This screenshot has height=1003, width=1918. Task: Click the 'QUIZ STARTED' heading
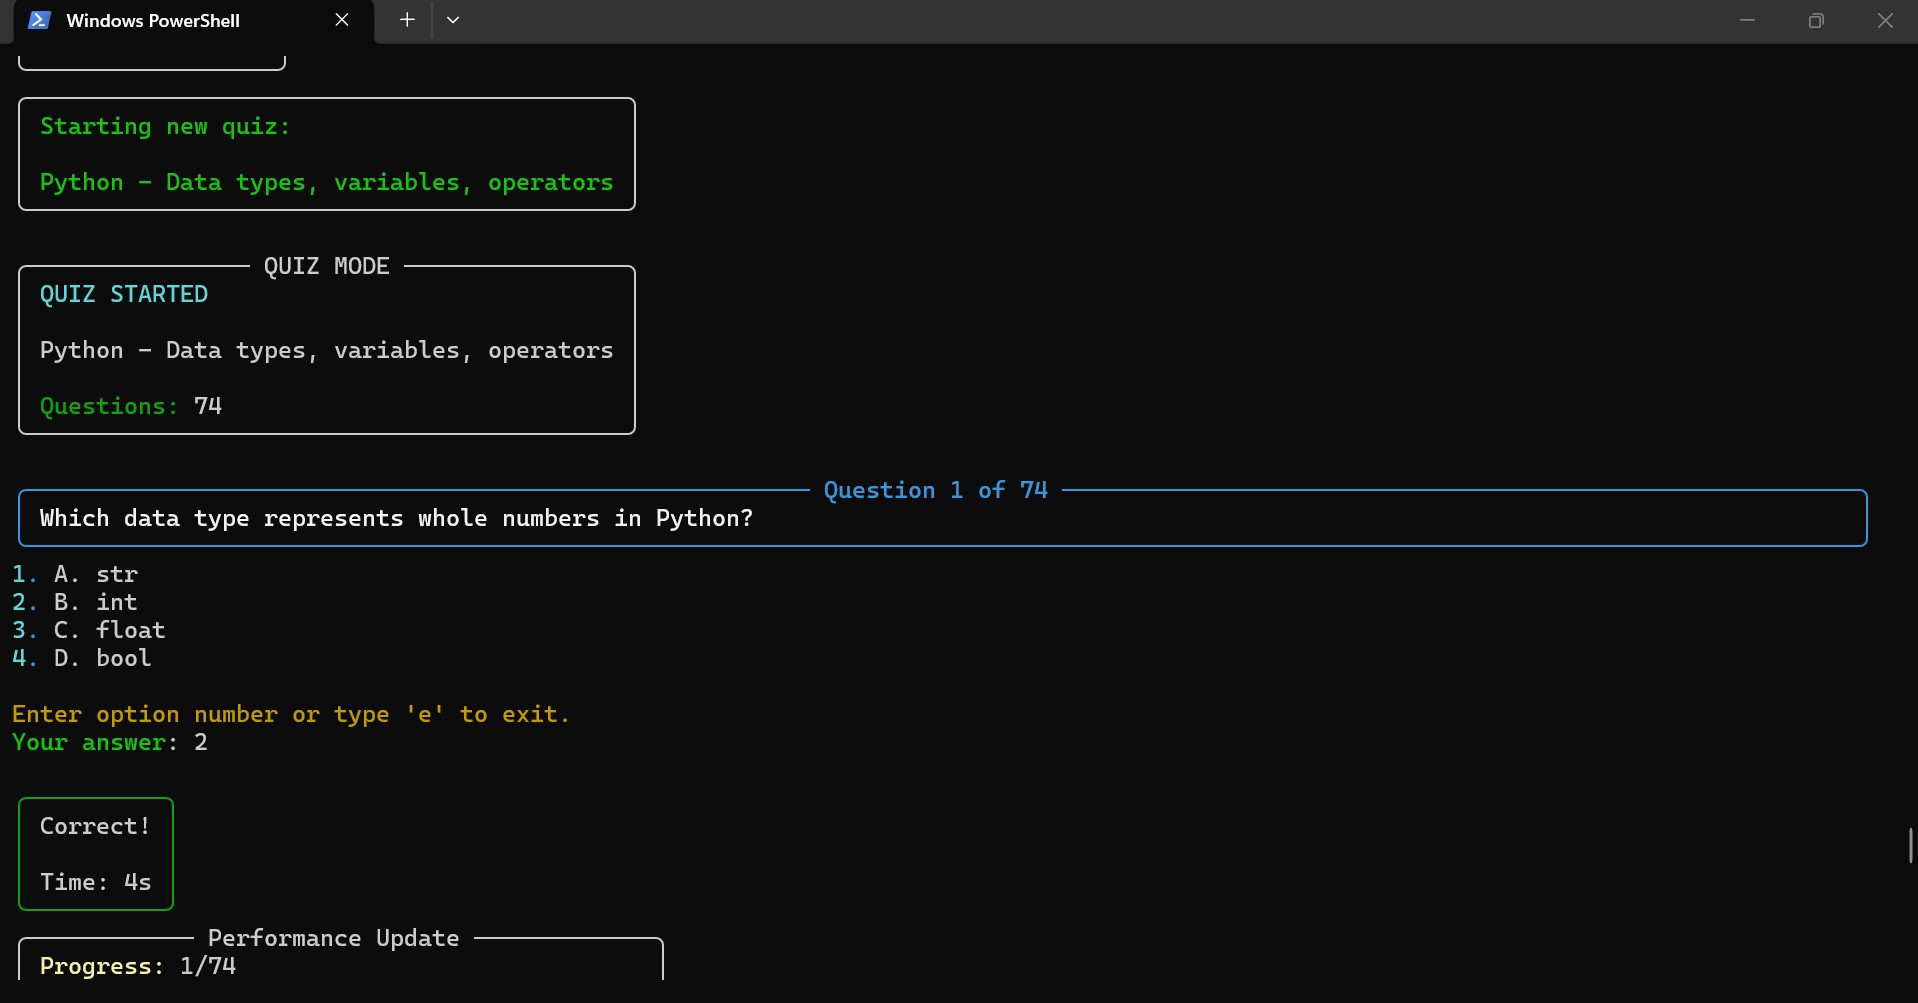(124, 294)
